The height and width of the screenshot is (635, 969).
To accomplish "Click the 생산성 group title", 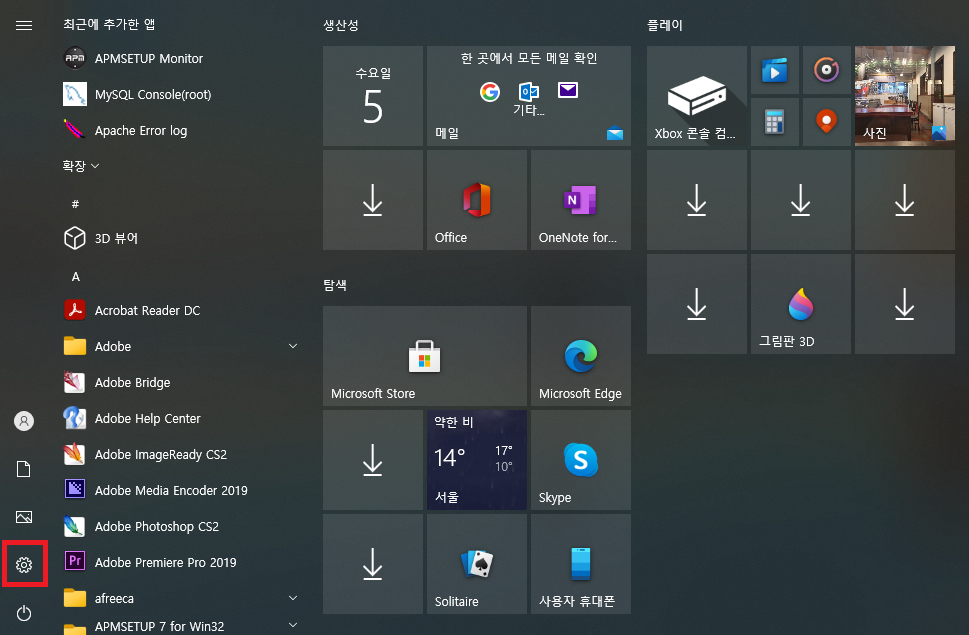I will [341, 25].
